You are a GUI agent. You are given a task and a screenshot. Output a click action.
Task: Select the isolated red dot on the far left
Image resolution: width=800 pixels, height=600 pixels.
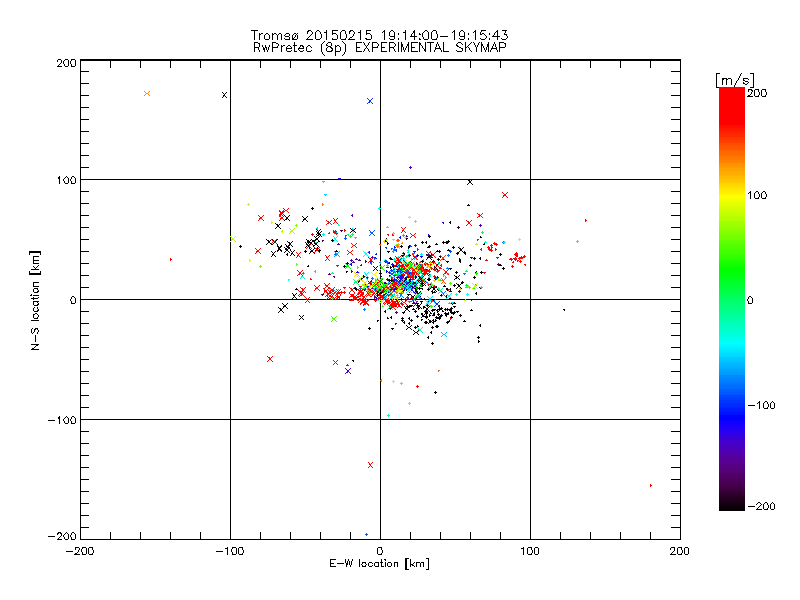pyautogui.click(x=170, y=260)
